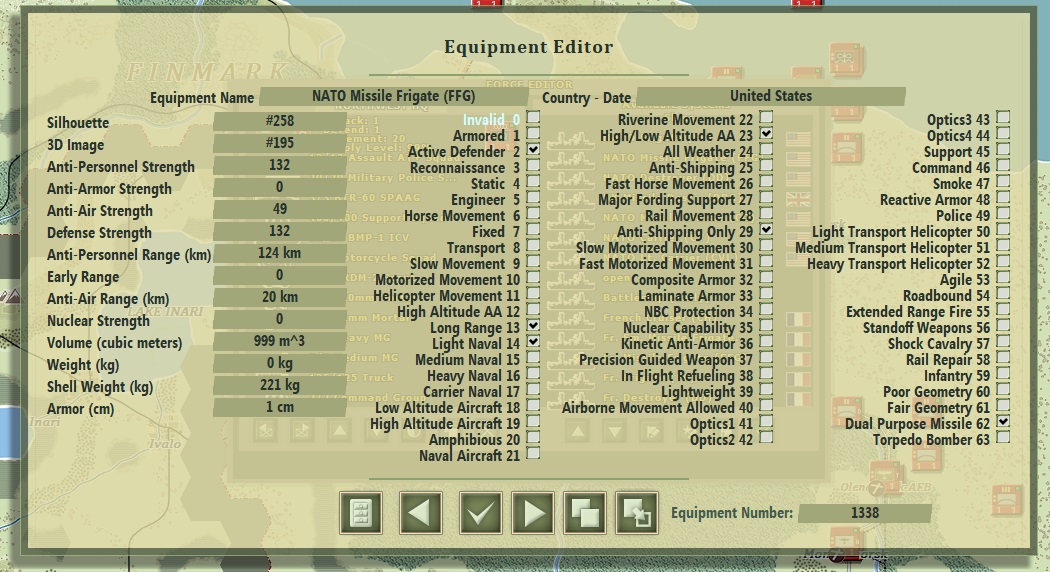1050x572 pixels.
Task: Enable the Reconnaissance 3 flag
Action: tap(533, 165)
